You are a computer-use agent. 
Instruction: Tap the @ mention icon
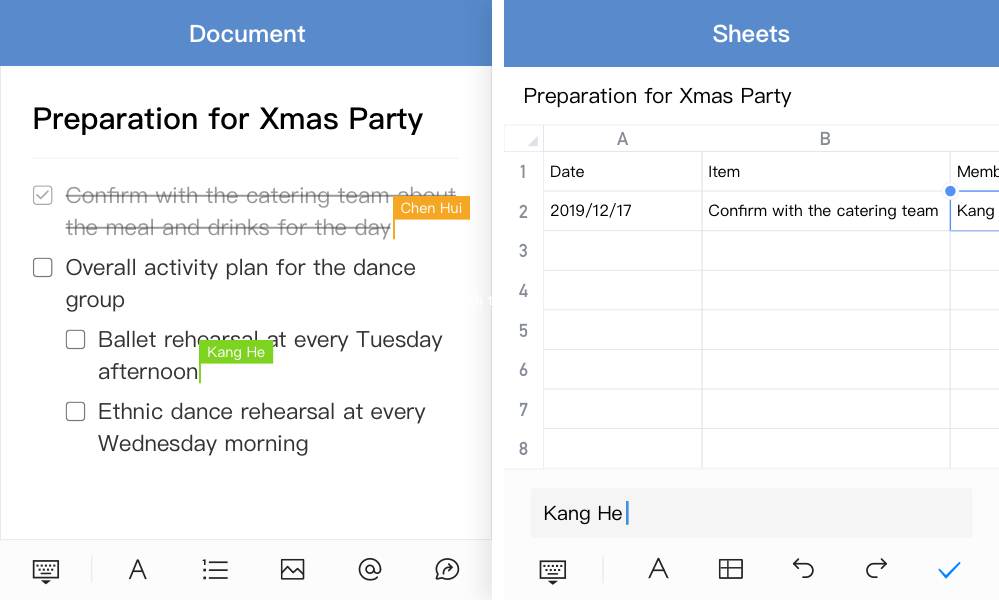point(370,570)
